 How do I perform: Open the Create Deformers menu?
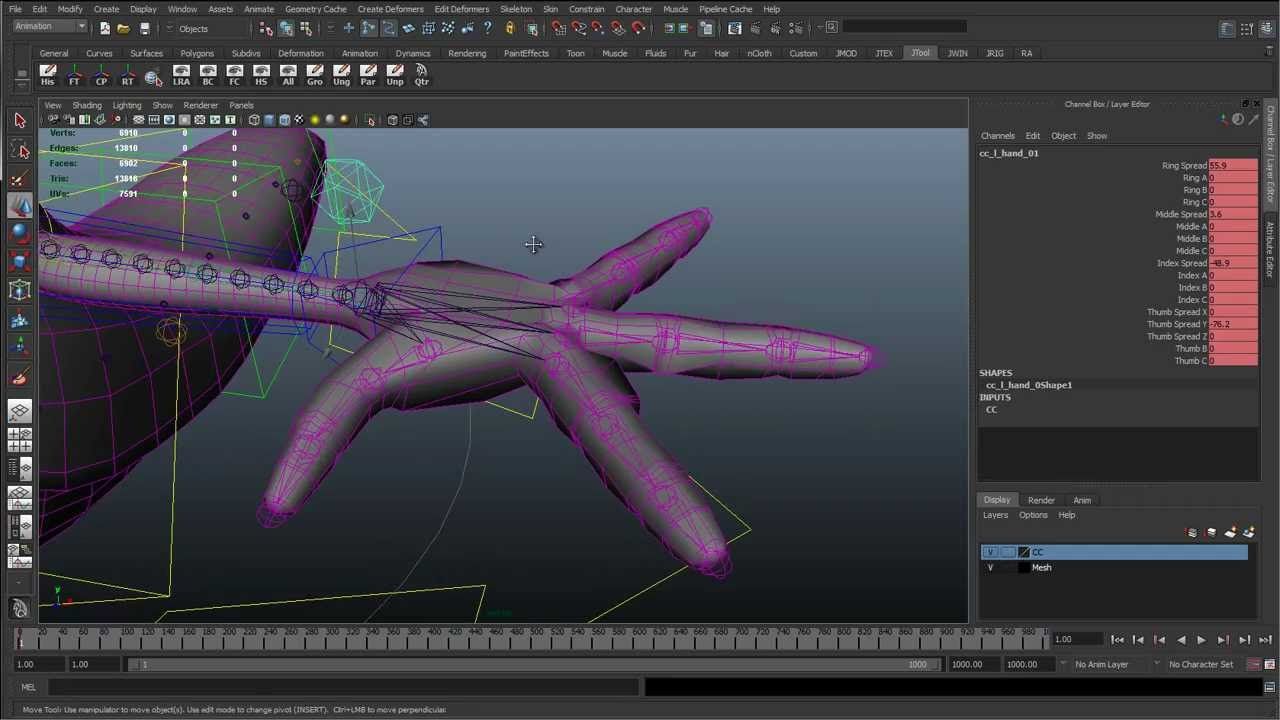point(390,9)
